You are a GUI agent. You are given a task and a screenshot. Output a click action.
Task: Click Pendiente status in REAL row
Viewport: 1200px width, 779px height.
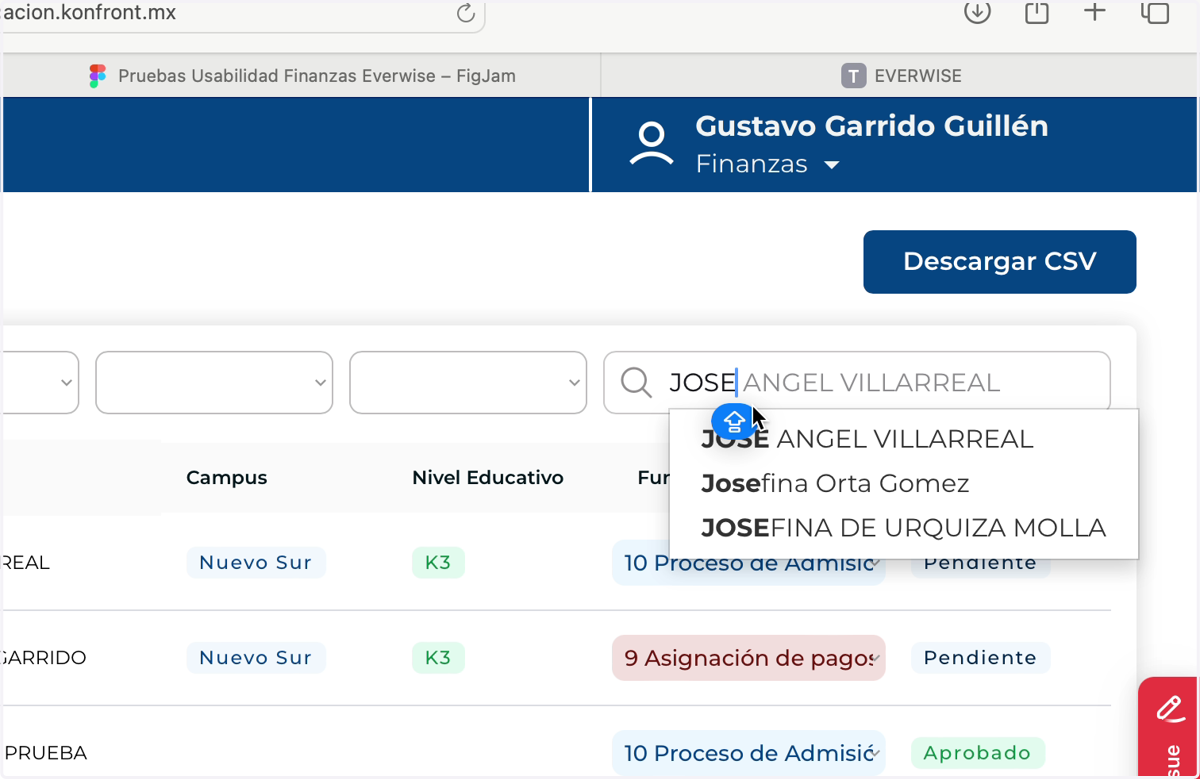[980, 565]
